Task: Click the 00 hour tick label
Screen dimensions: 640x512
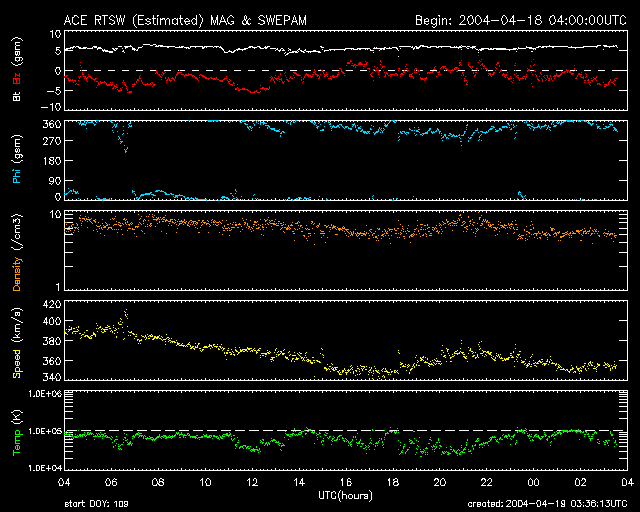Action: [x=532, y=482]
